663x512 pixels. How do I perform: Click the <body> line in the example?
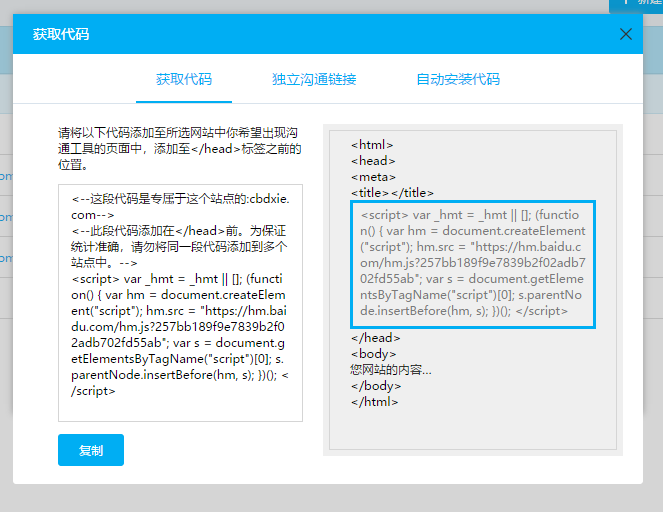tap(373, 354)
